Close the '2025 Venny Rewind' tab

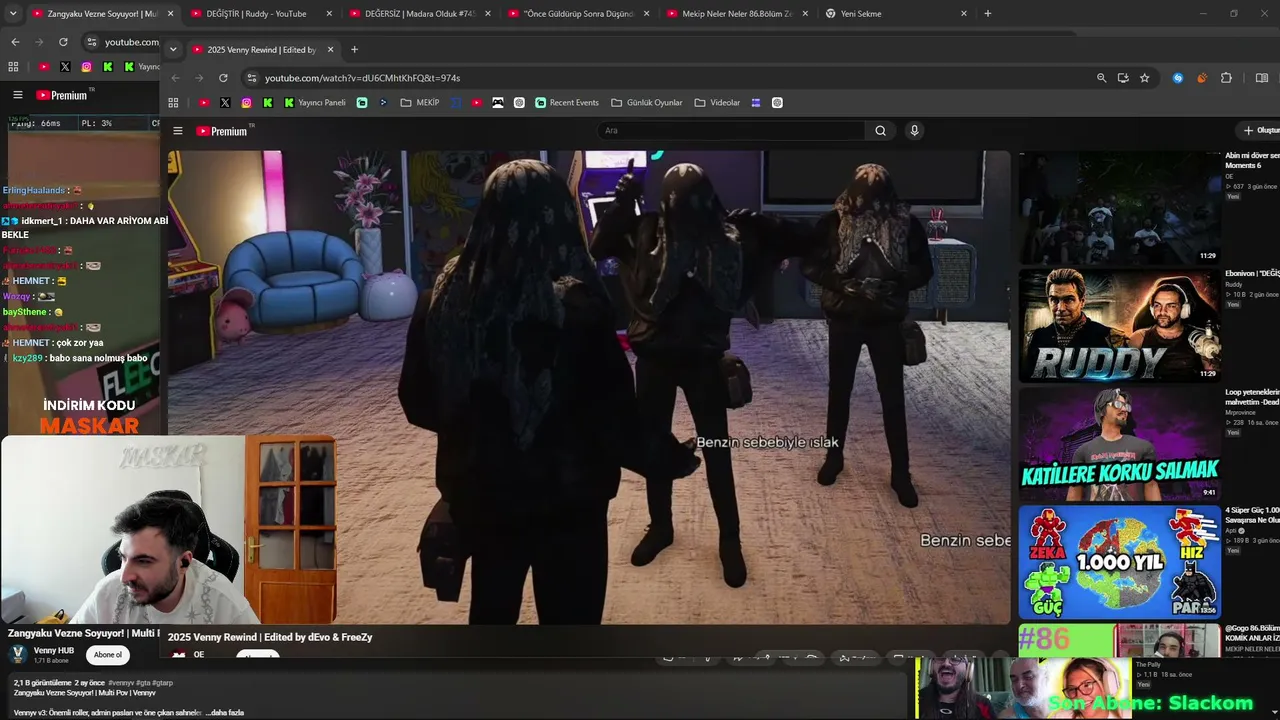330,49
